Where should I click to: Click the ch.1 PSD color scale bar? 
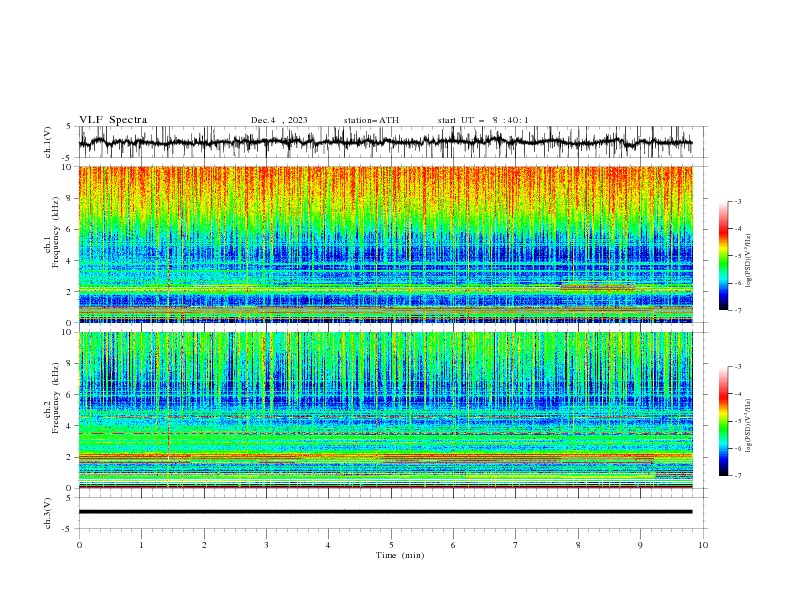(723, 256)
